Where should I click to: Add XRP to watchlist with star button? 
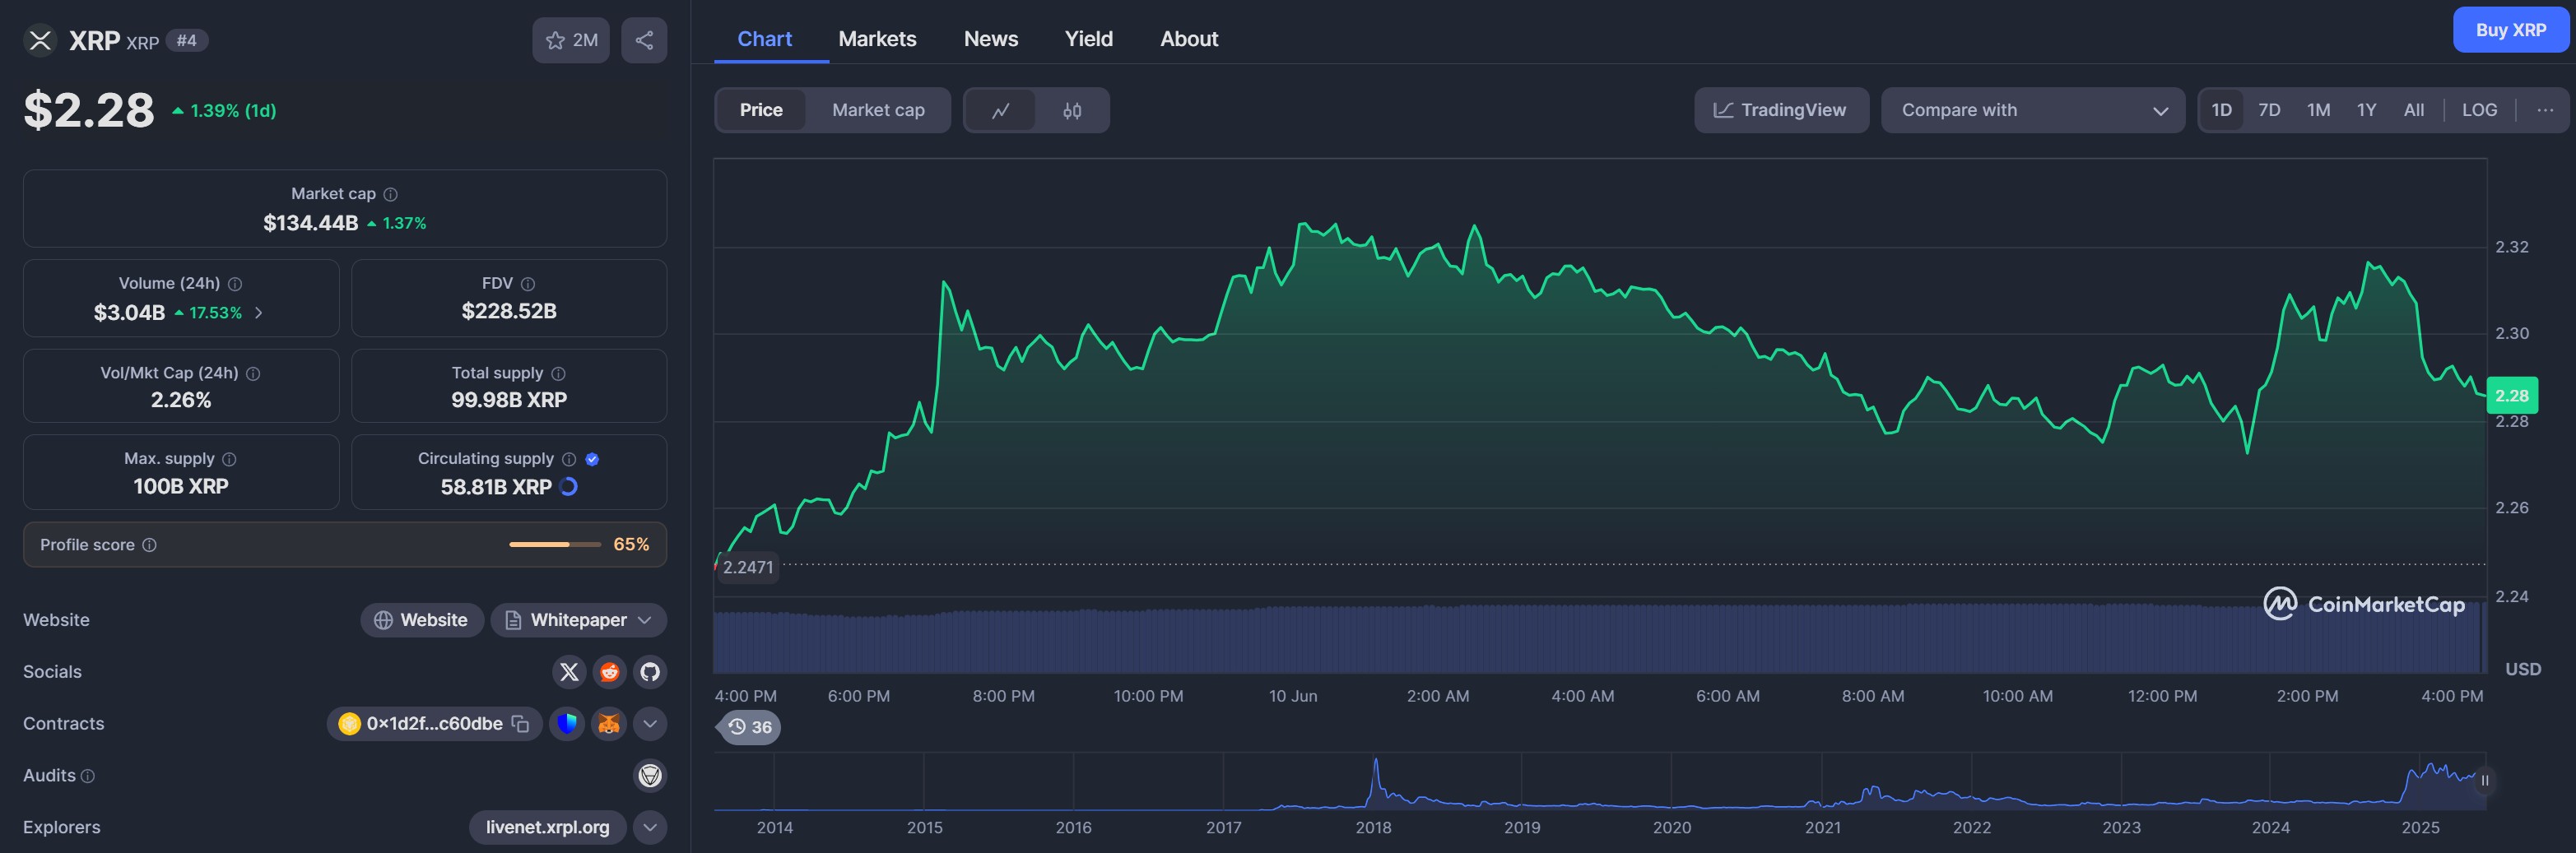[x=571, y=40]
